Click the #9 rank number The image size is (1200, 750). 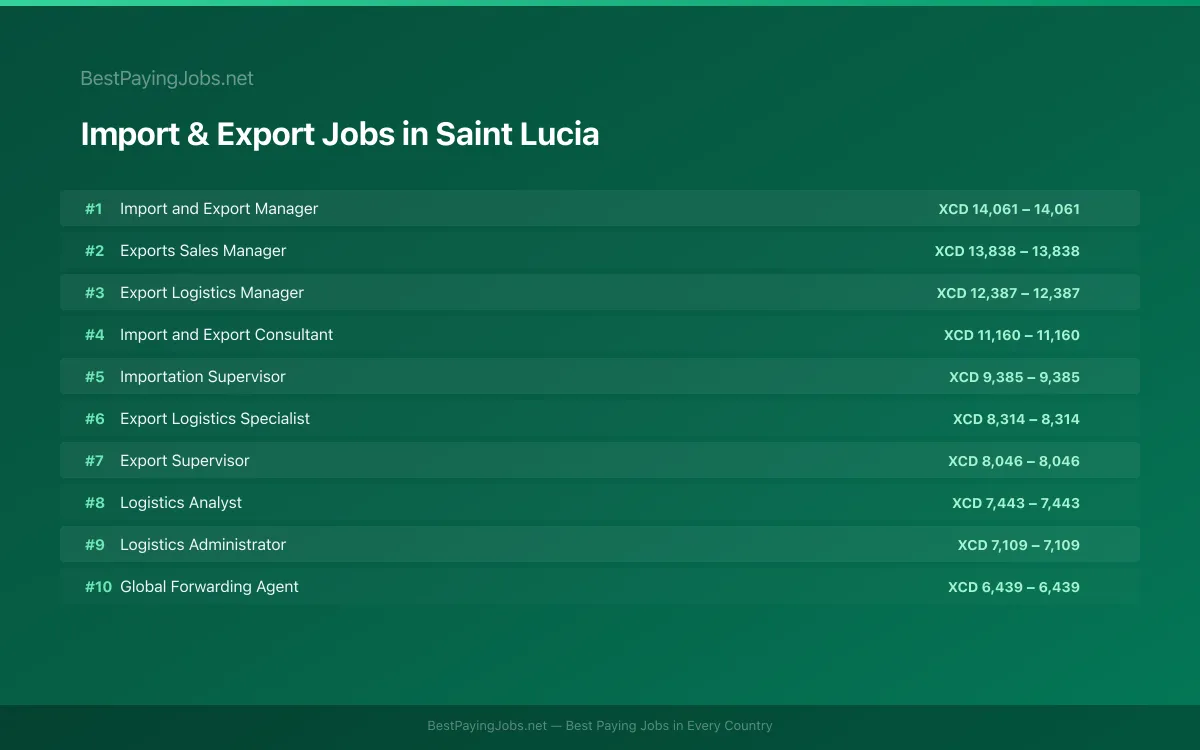coord(94,545)
